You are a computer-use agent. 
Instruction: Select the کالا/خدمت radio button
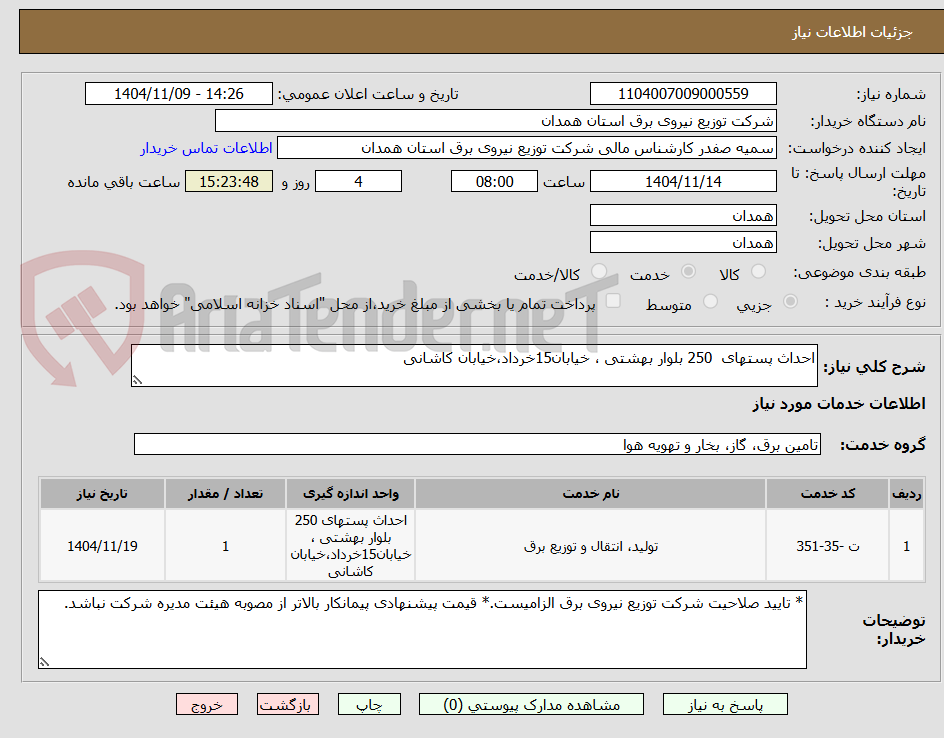599,272
